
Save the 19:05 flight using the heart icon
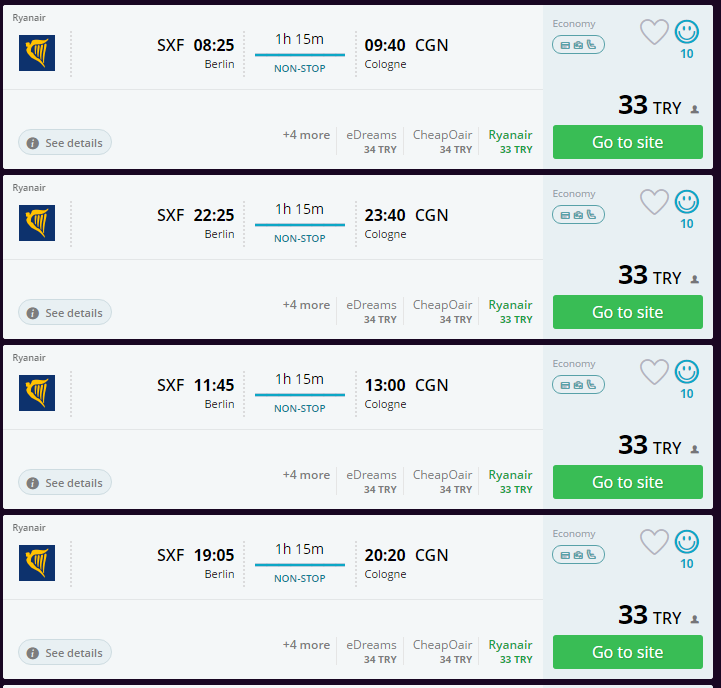pos(654,543)
